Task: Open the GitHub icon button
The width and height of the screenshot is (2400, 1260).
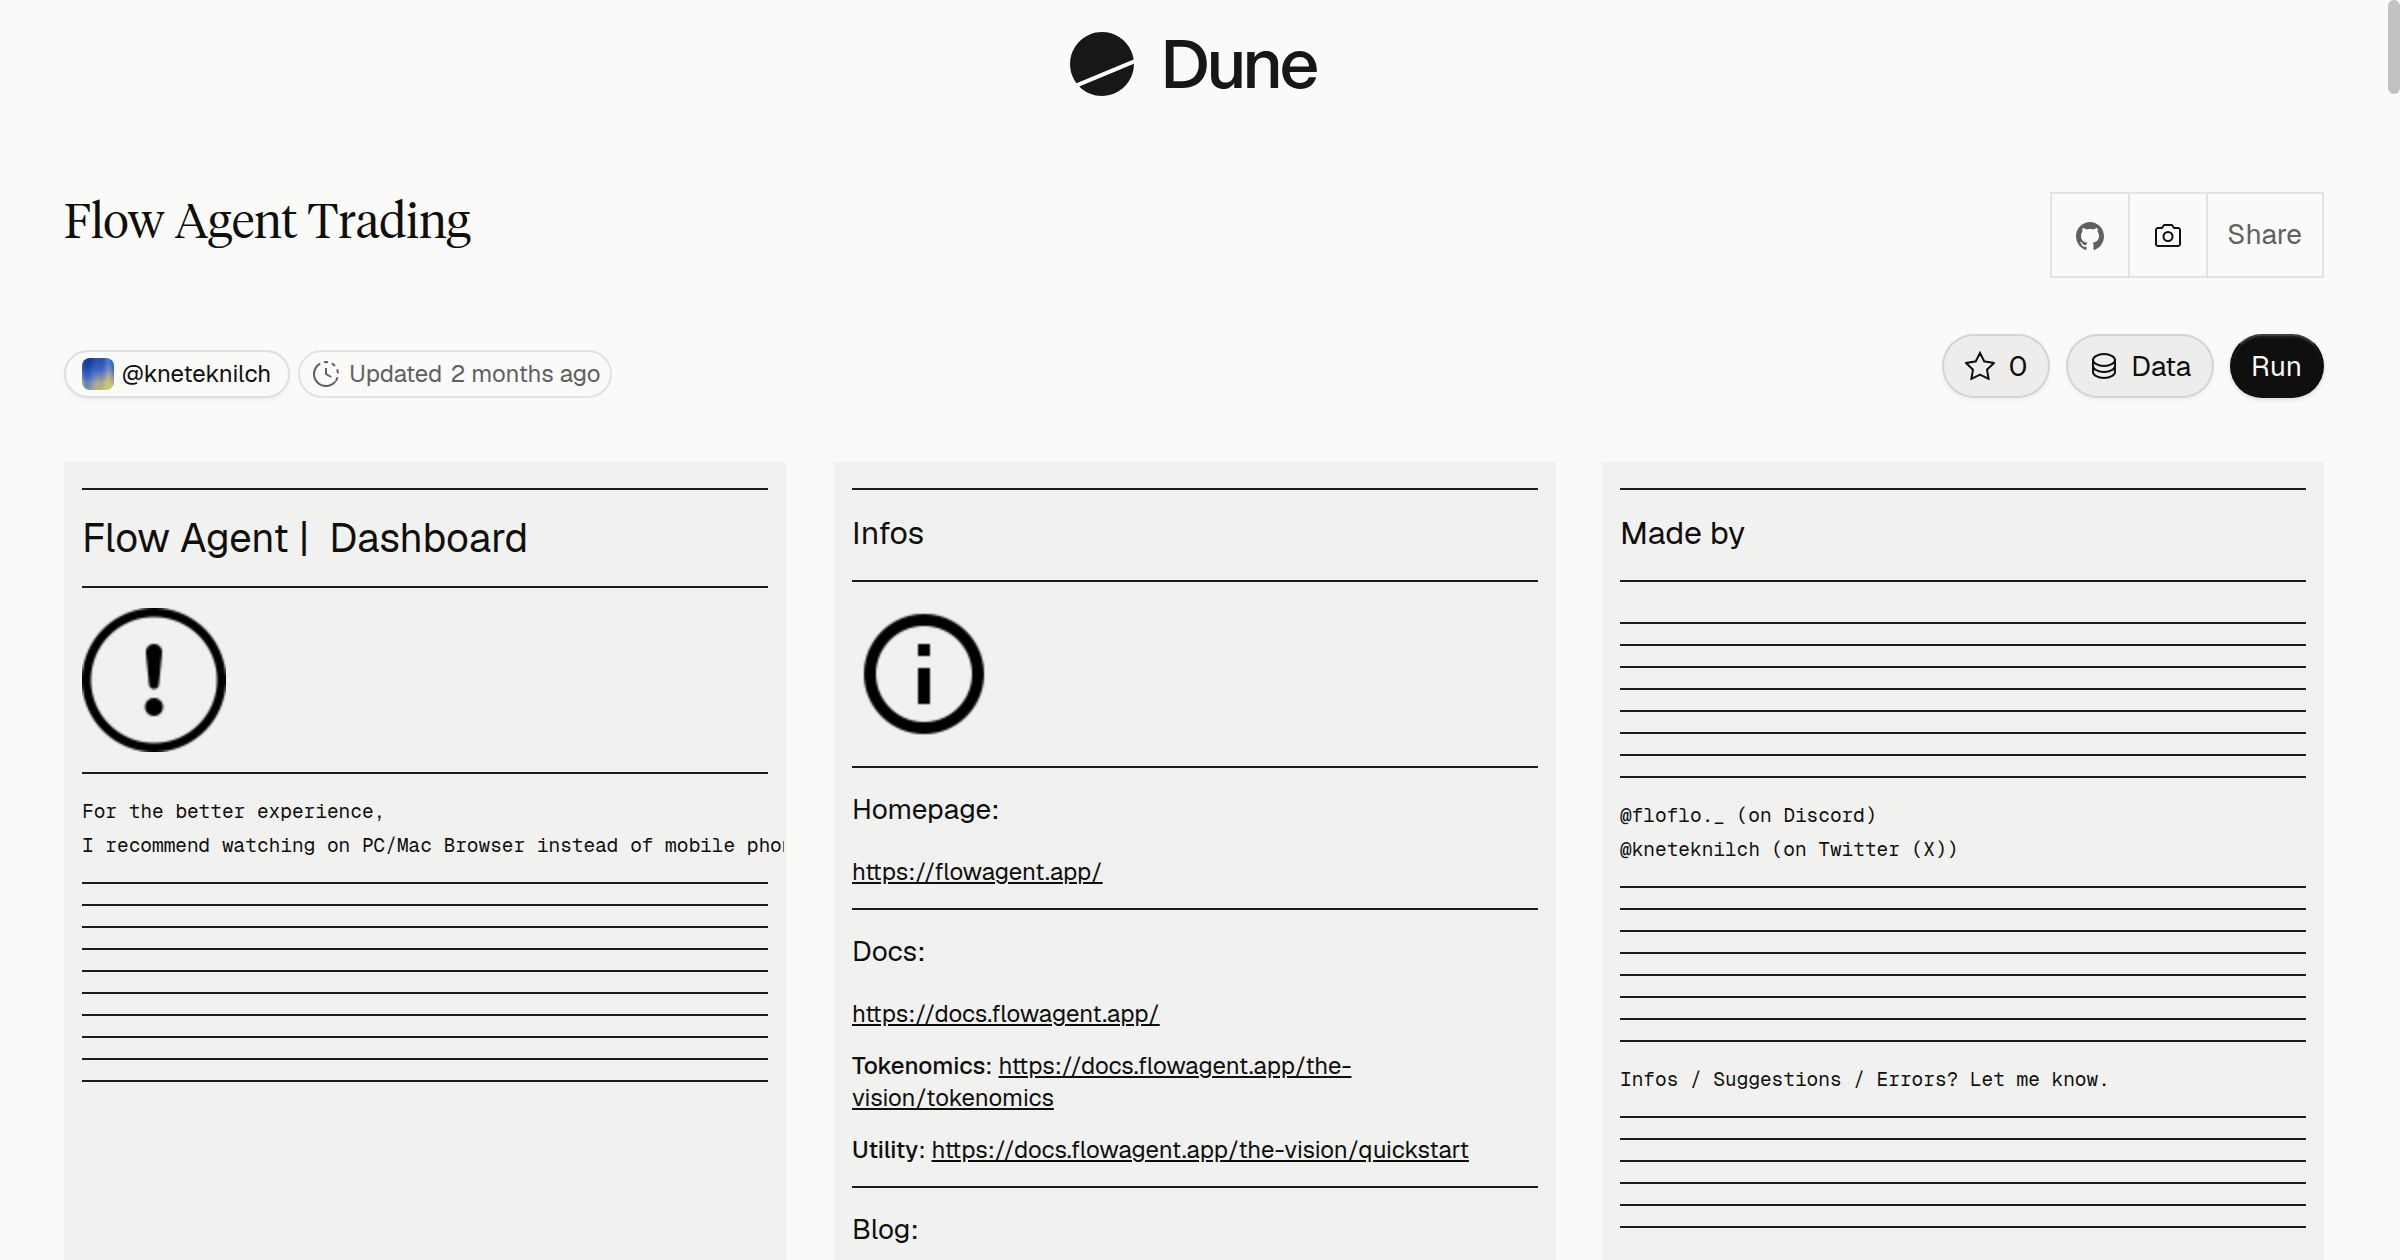Action: coord(2089,235)
